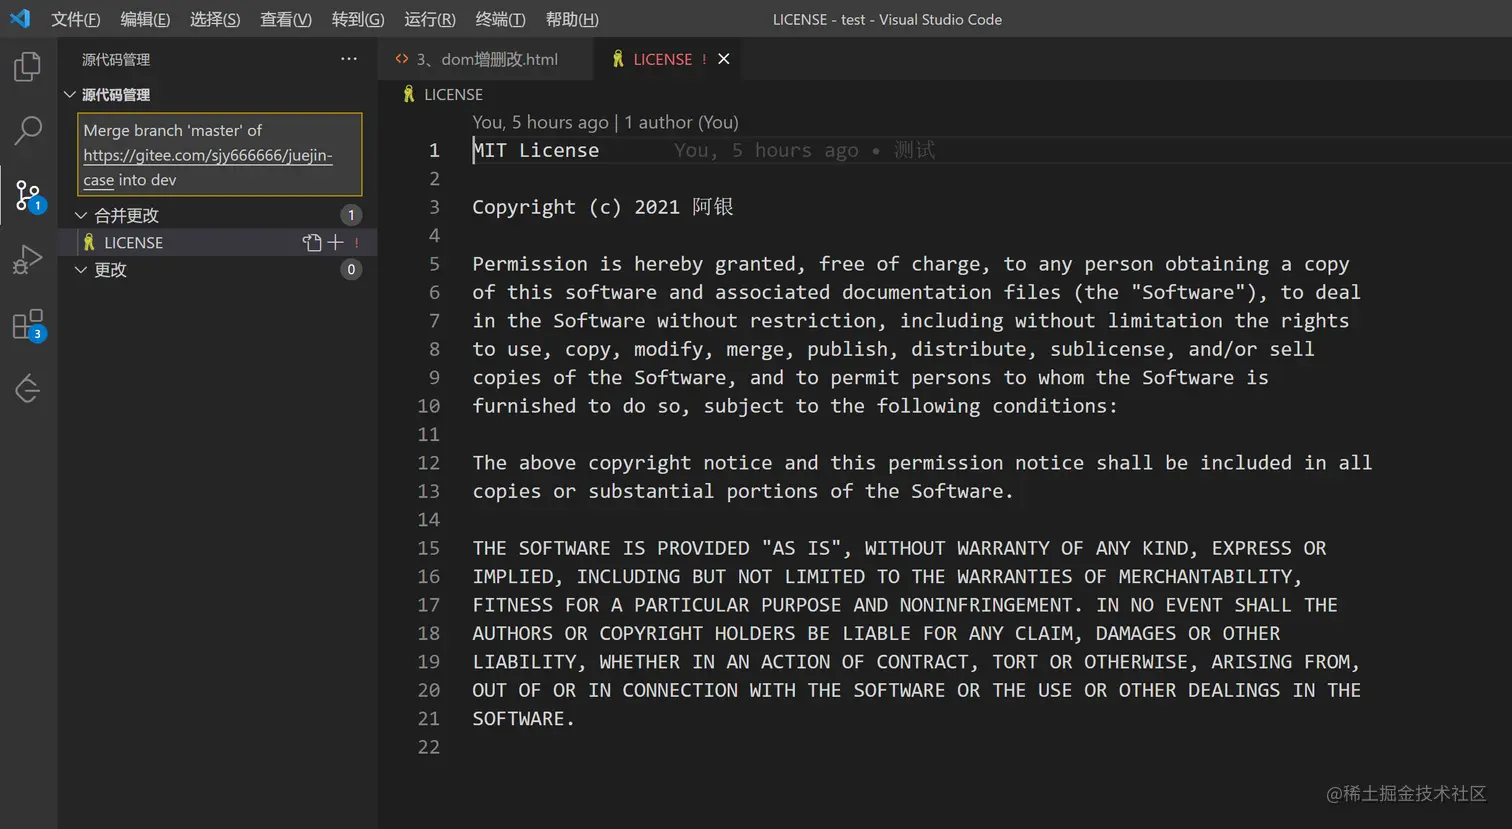Click the VS Code logo icon
1512x829 pixels.
[x=20, y=19]
